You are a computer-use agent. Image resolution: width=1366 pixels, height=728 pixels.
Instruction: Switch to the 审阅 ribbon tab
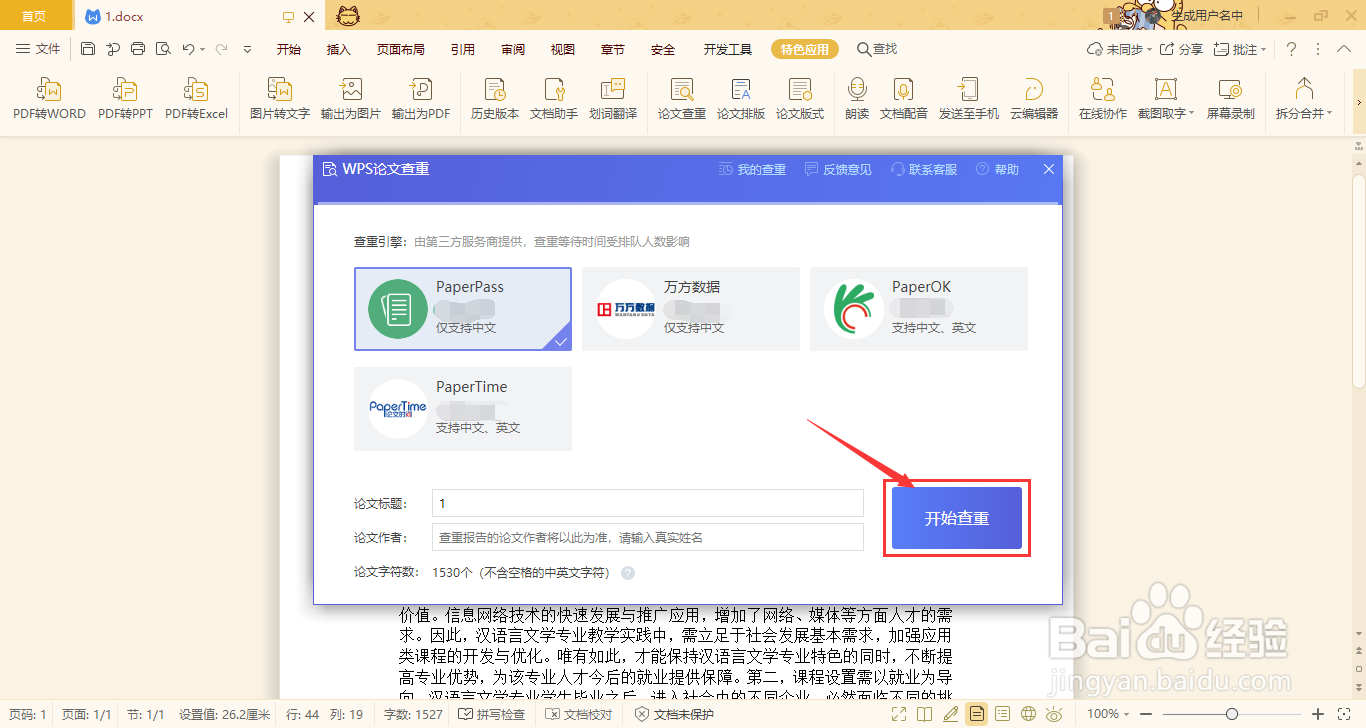pos(512,48)
